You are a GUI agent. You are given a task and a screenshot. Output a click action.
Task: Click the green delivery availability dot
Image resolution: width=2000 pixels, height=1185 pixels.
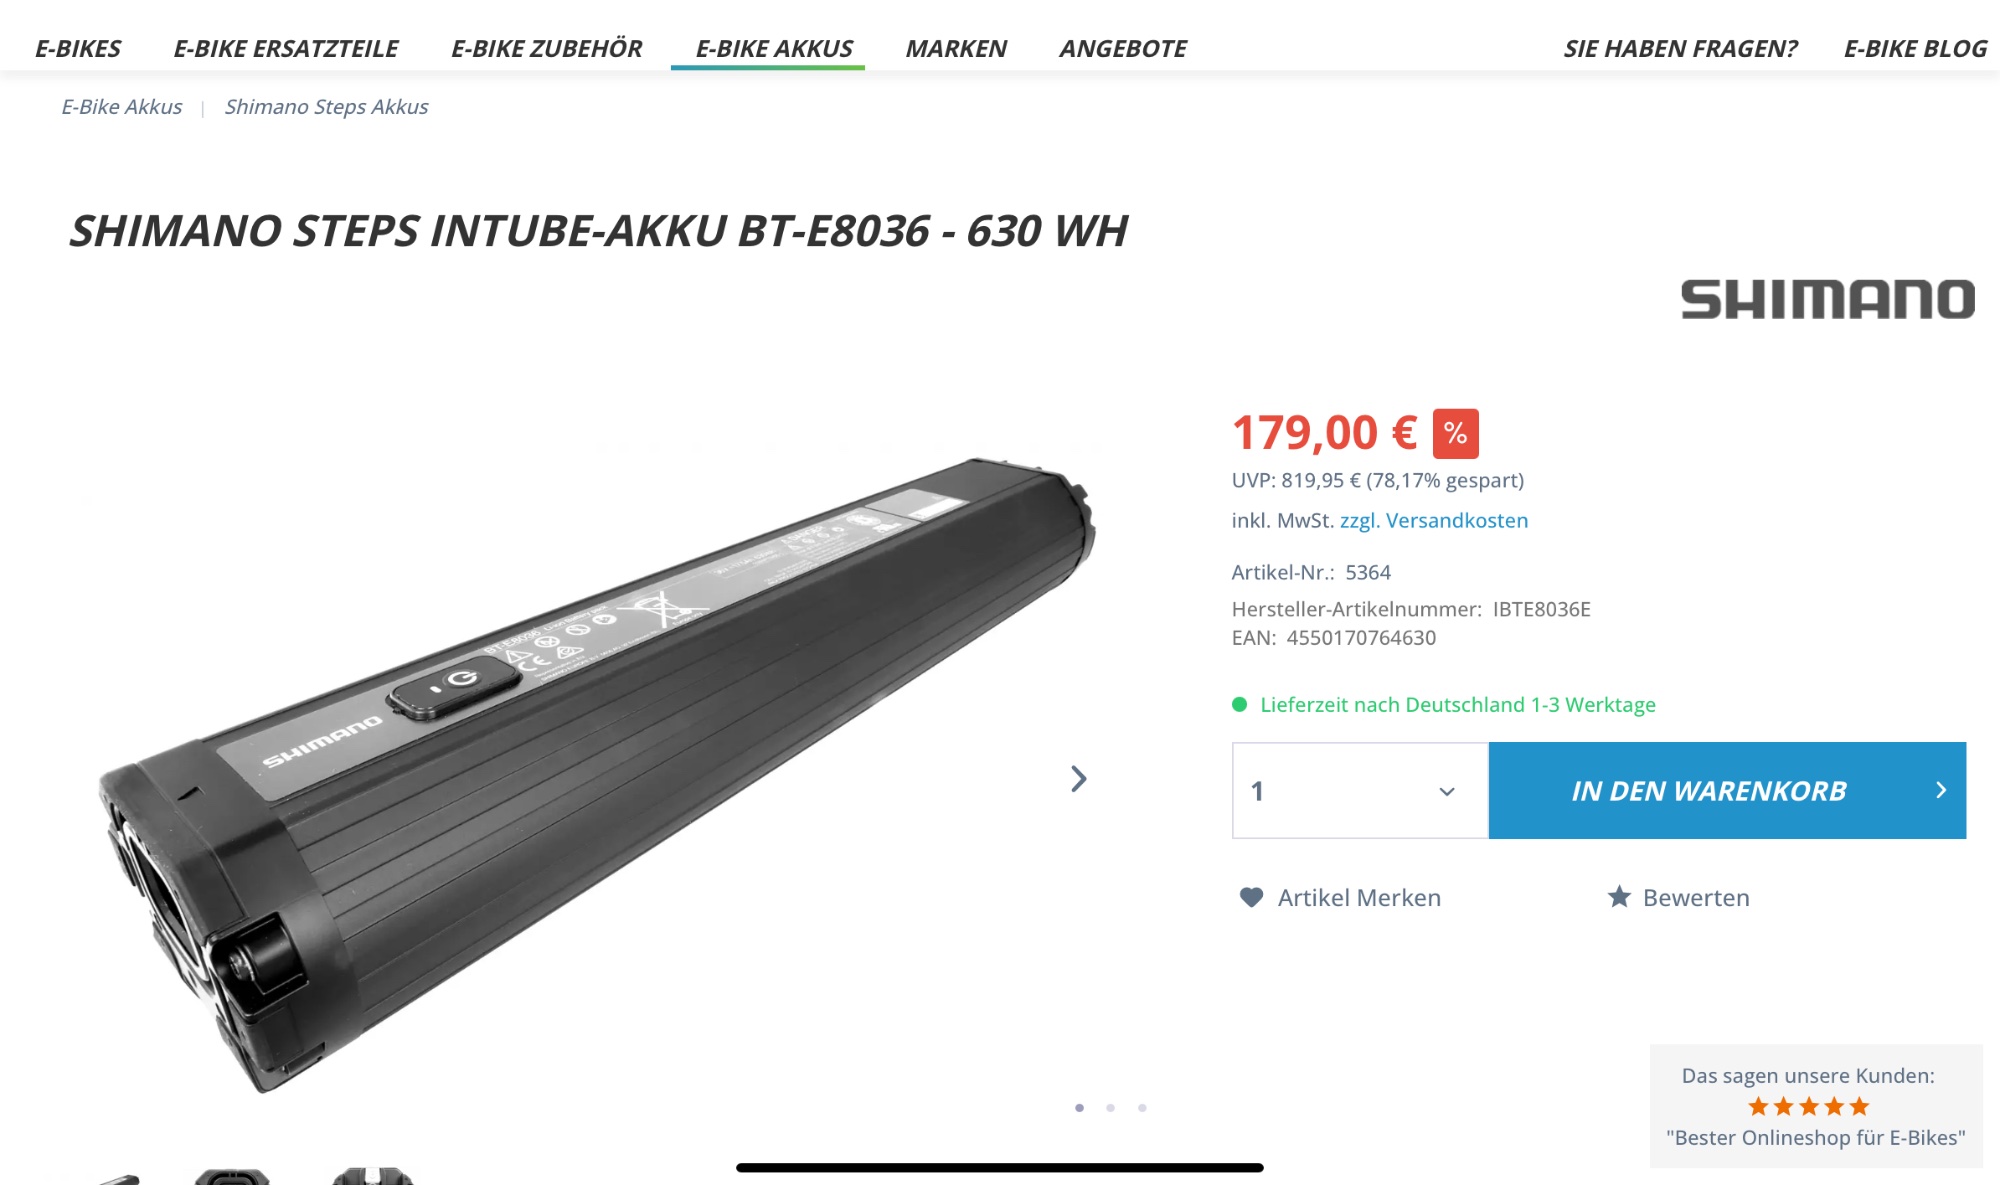[x=1239, y=704]
